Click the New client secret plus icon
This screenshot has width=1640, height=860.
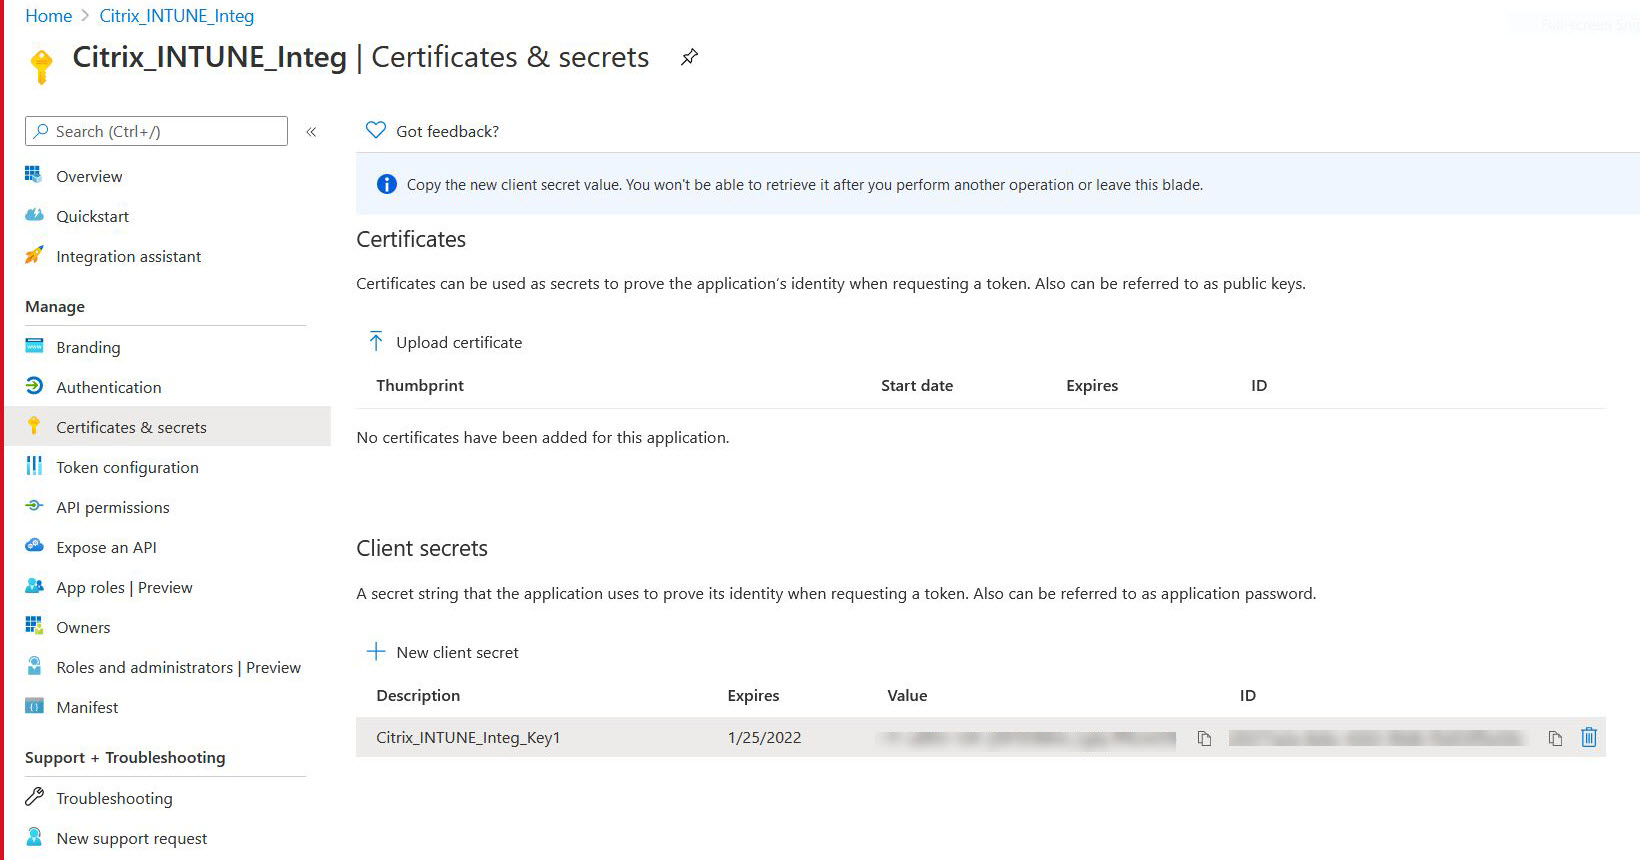(376, 651)
